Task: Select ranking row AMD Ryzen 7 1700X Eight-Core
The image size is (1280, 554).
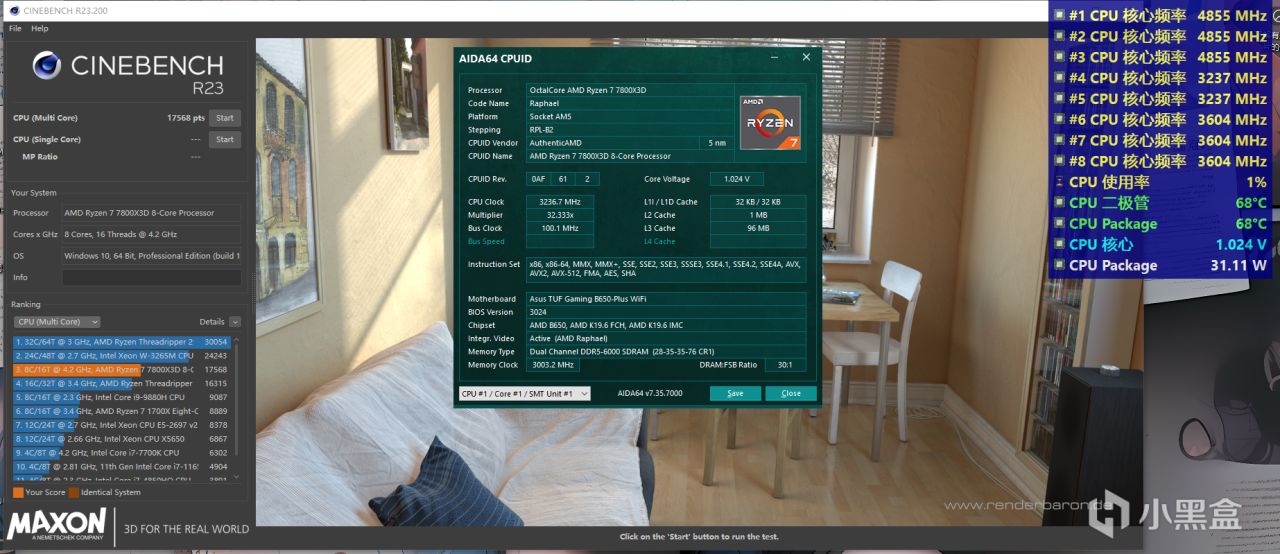Action: click(122, 410)
